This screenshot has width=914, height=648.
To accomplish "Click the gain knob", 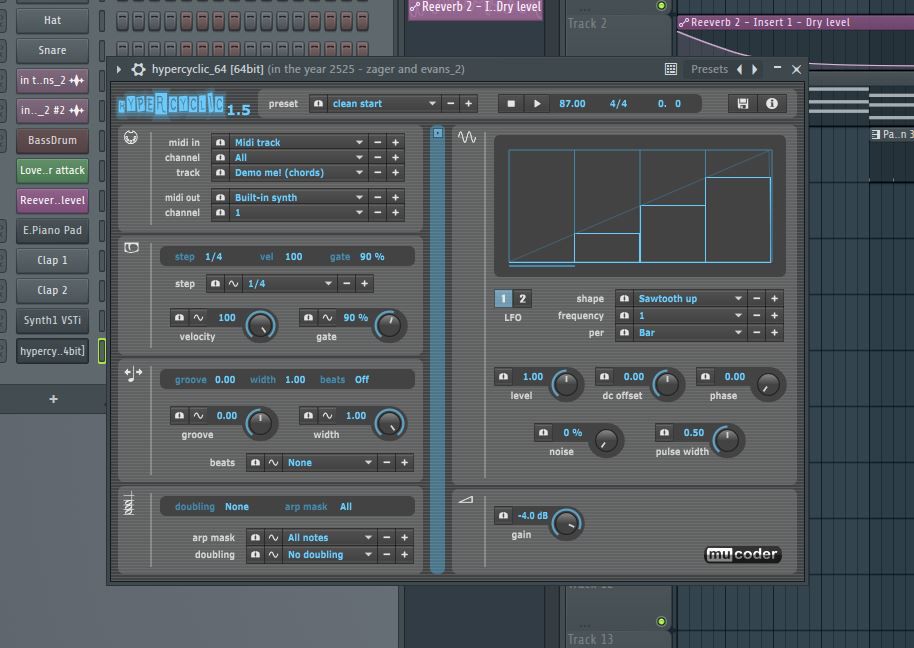I will [567, 523].
